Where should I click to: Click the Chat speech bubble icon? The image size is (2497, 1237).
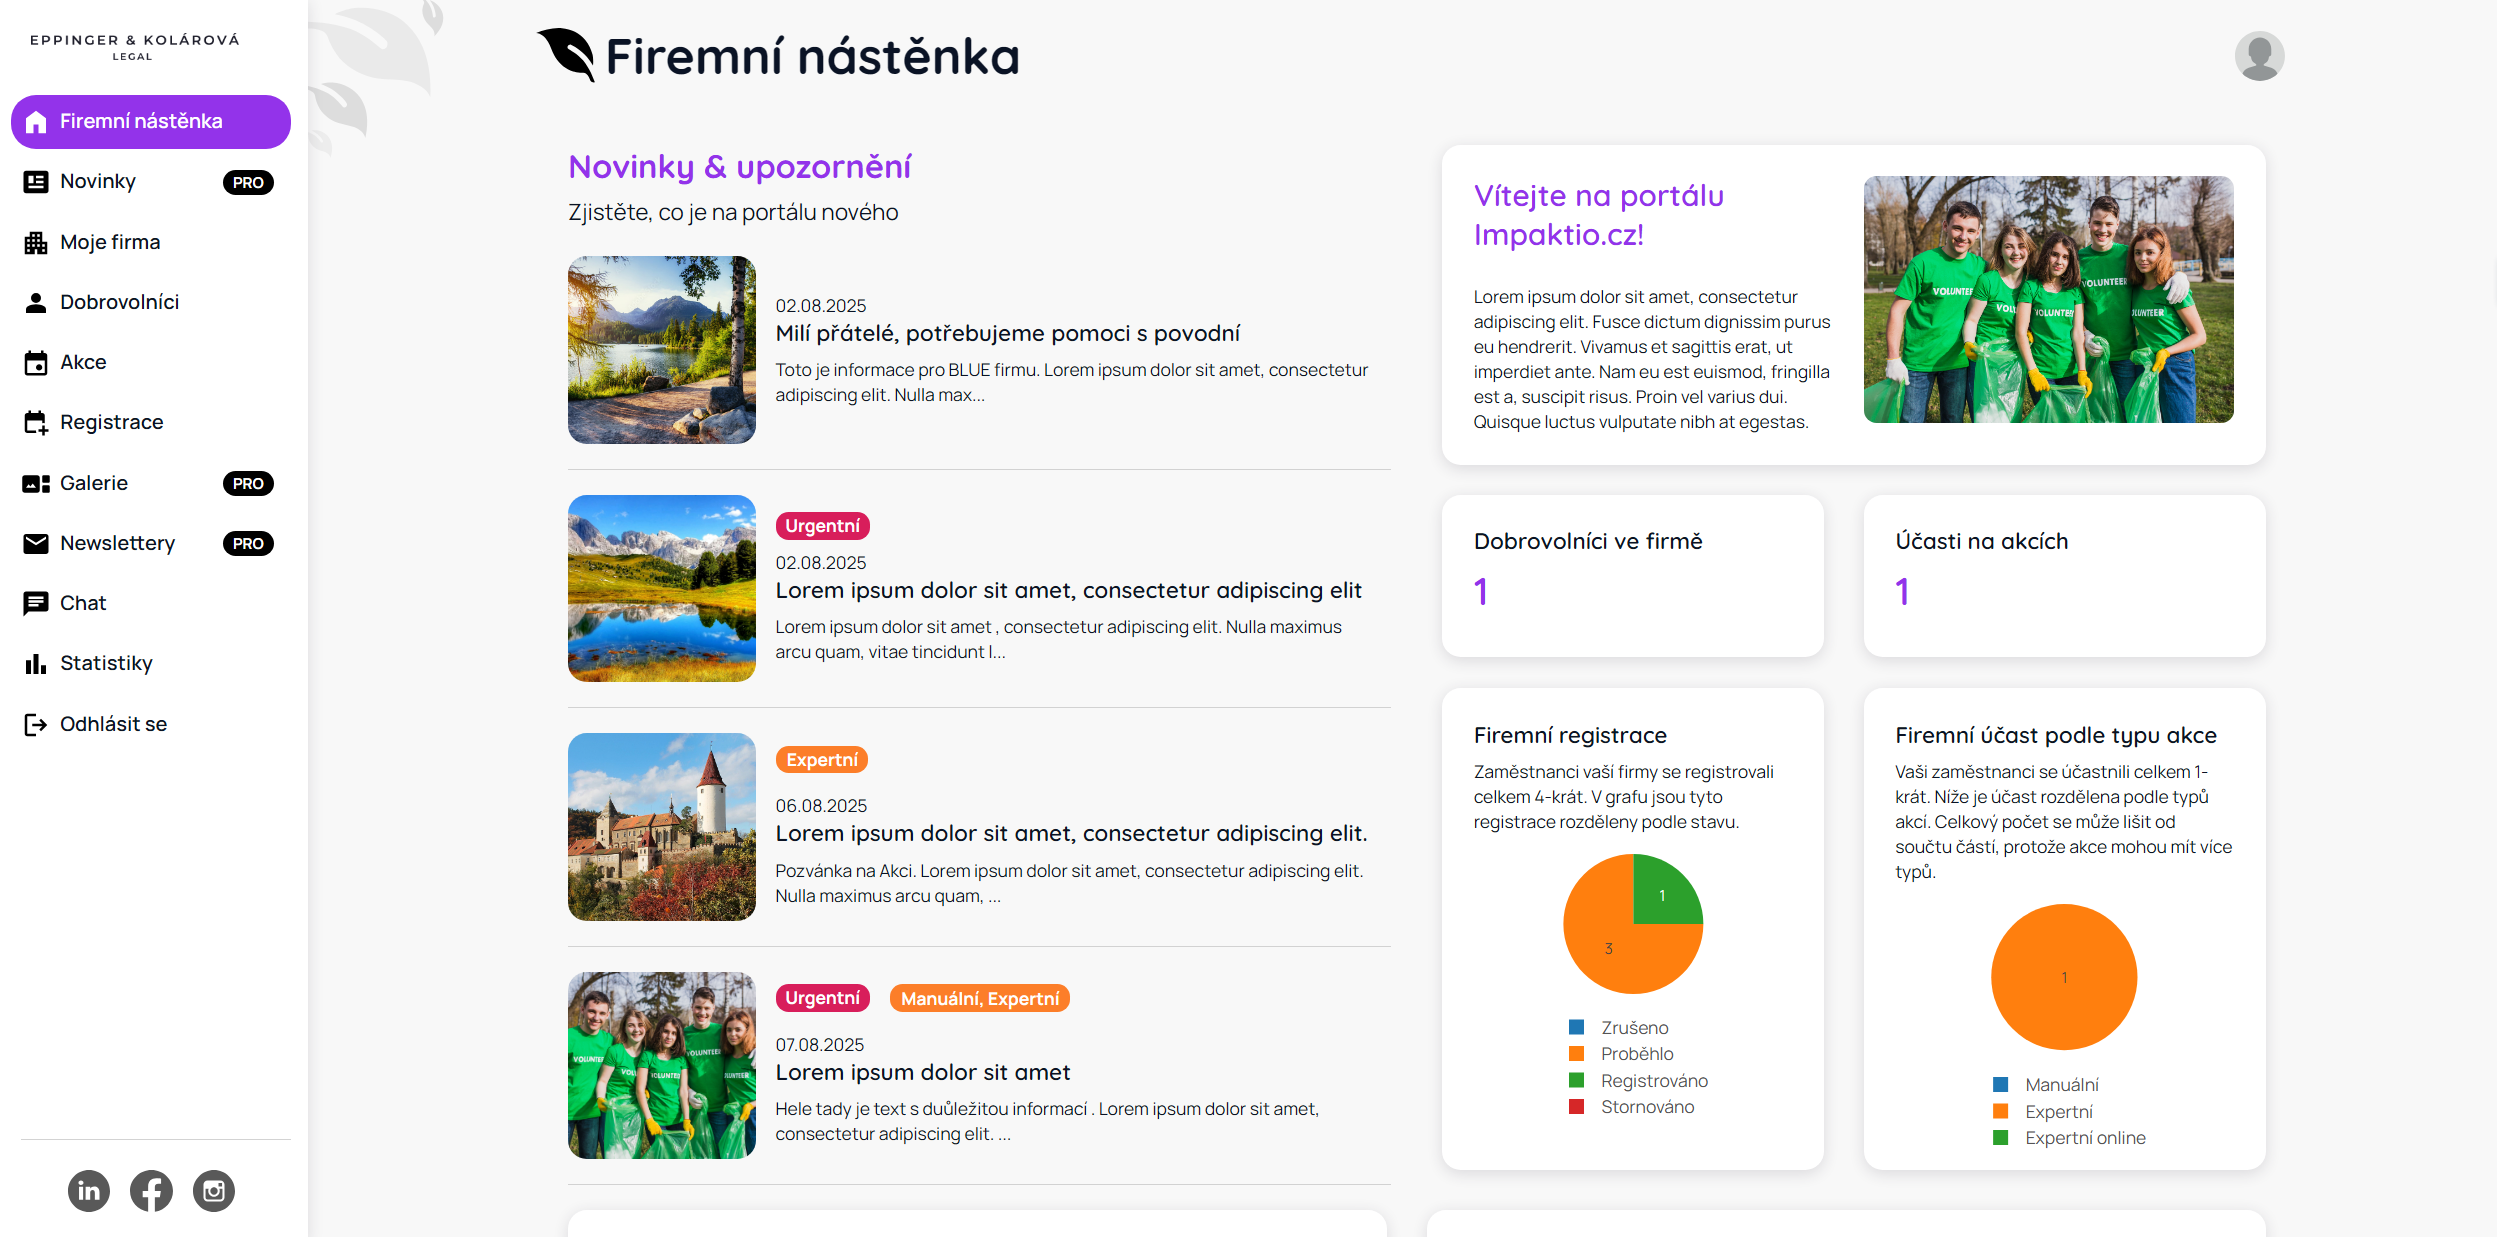pos(36,603)
